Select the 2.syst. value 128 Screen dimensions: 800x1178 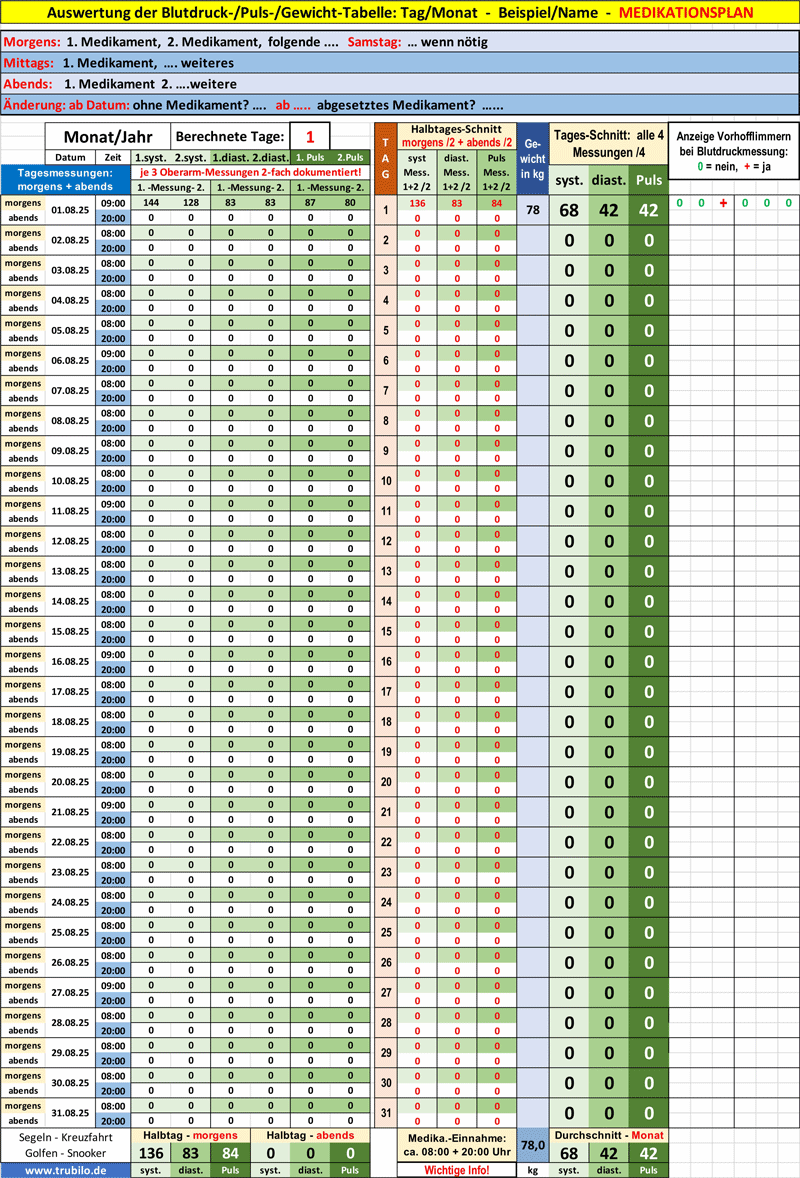click(191, 203)
